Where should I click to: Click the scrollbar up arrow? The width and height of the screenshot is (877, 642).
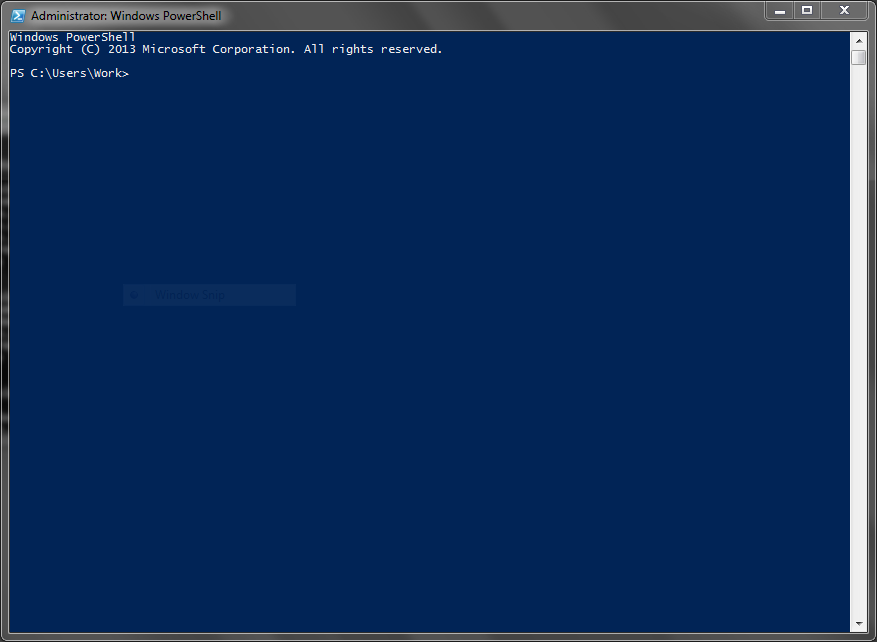tap(859, 41)
